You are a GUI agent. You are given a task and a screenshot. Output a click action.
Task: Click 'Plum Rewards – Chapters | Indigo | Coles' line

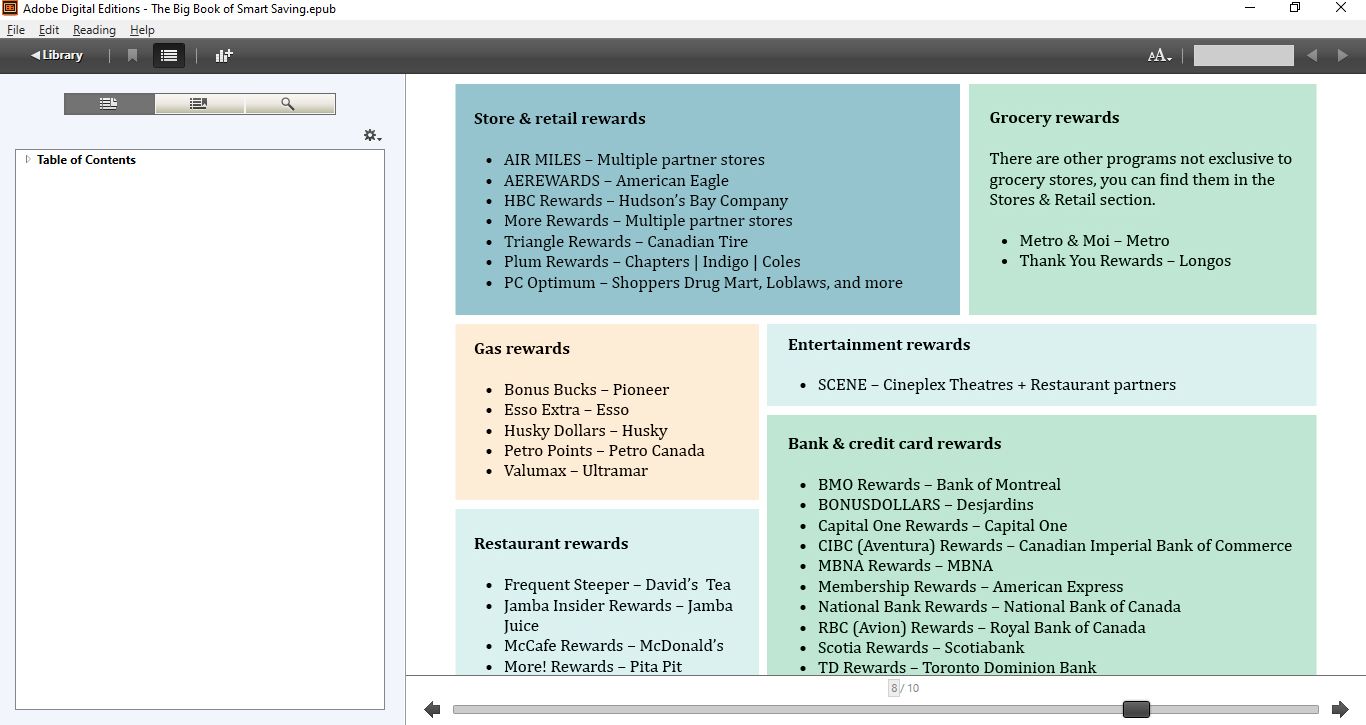coord(652,262)
